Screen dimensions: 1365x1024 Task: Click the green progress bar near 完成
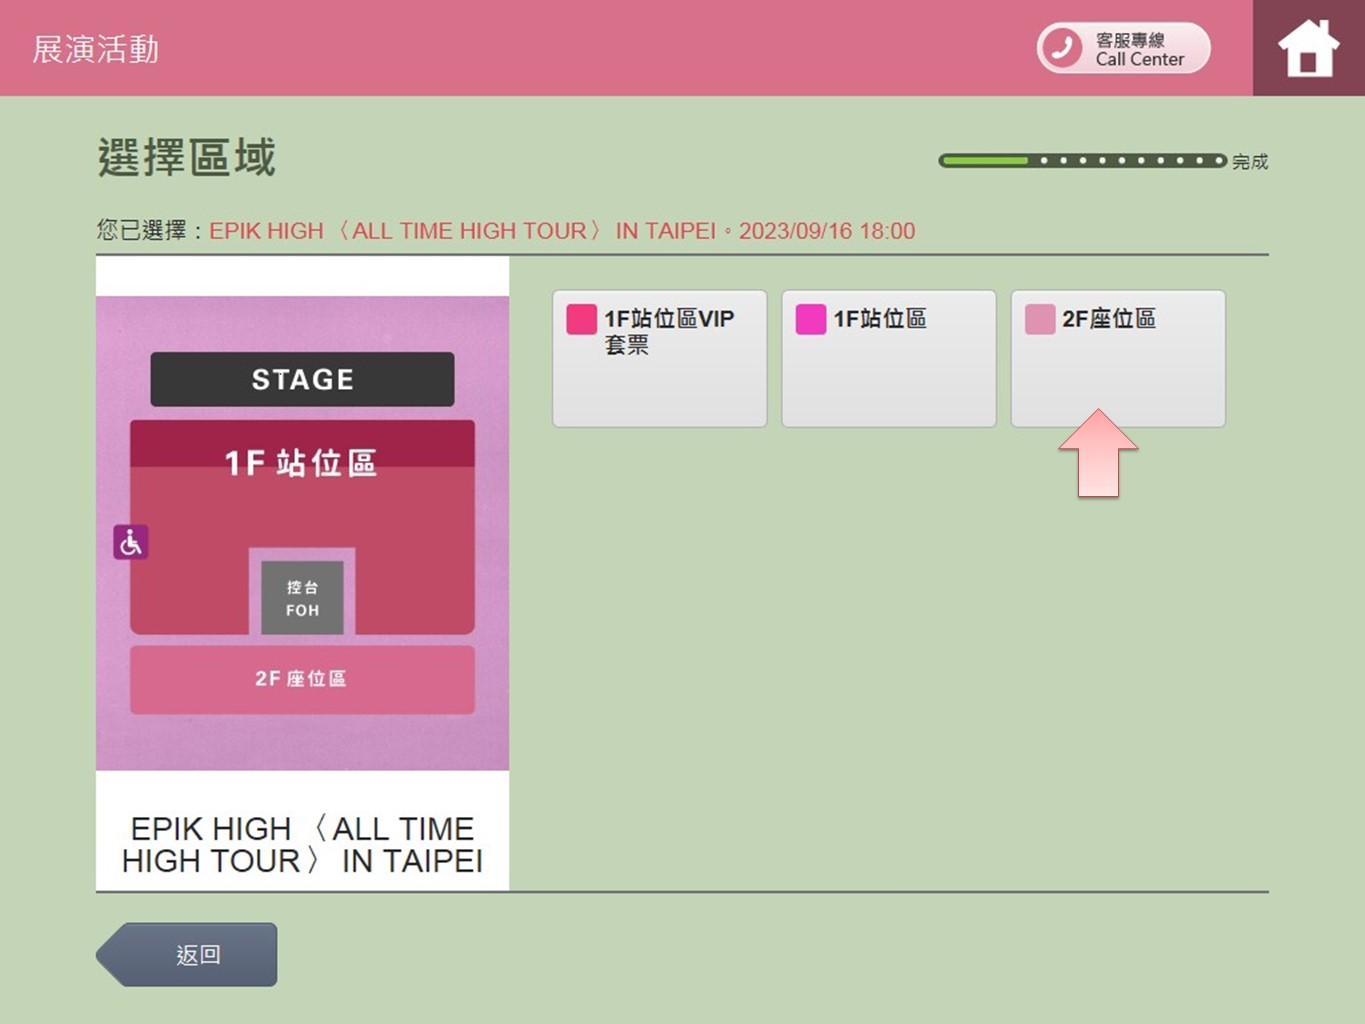pyautogui.click(x=1082, y=161)
